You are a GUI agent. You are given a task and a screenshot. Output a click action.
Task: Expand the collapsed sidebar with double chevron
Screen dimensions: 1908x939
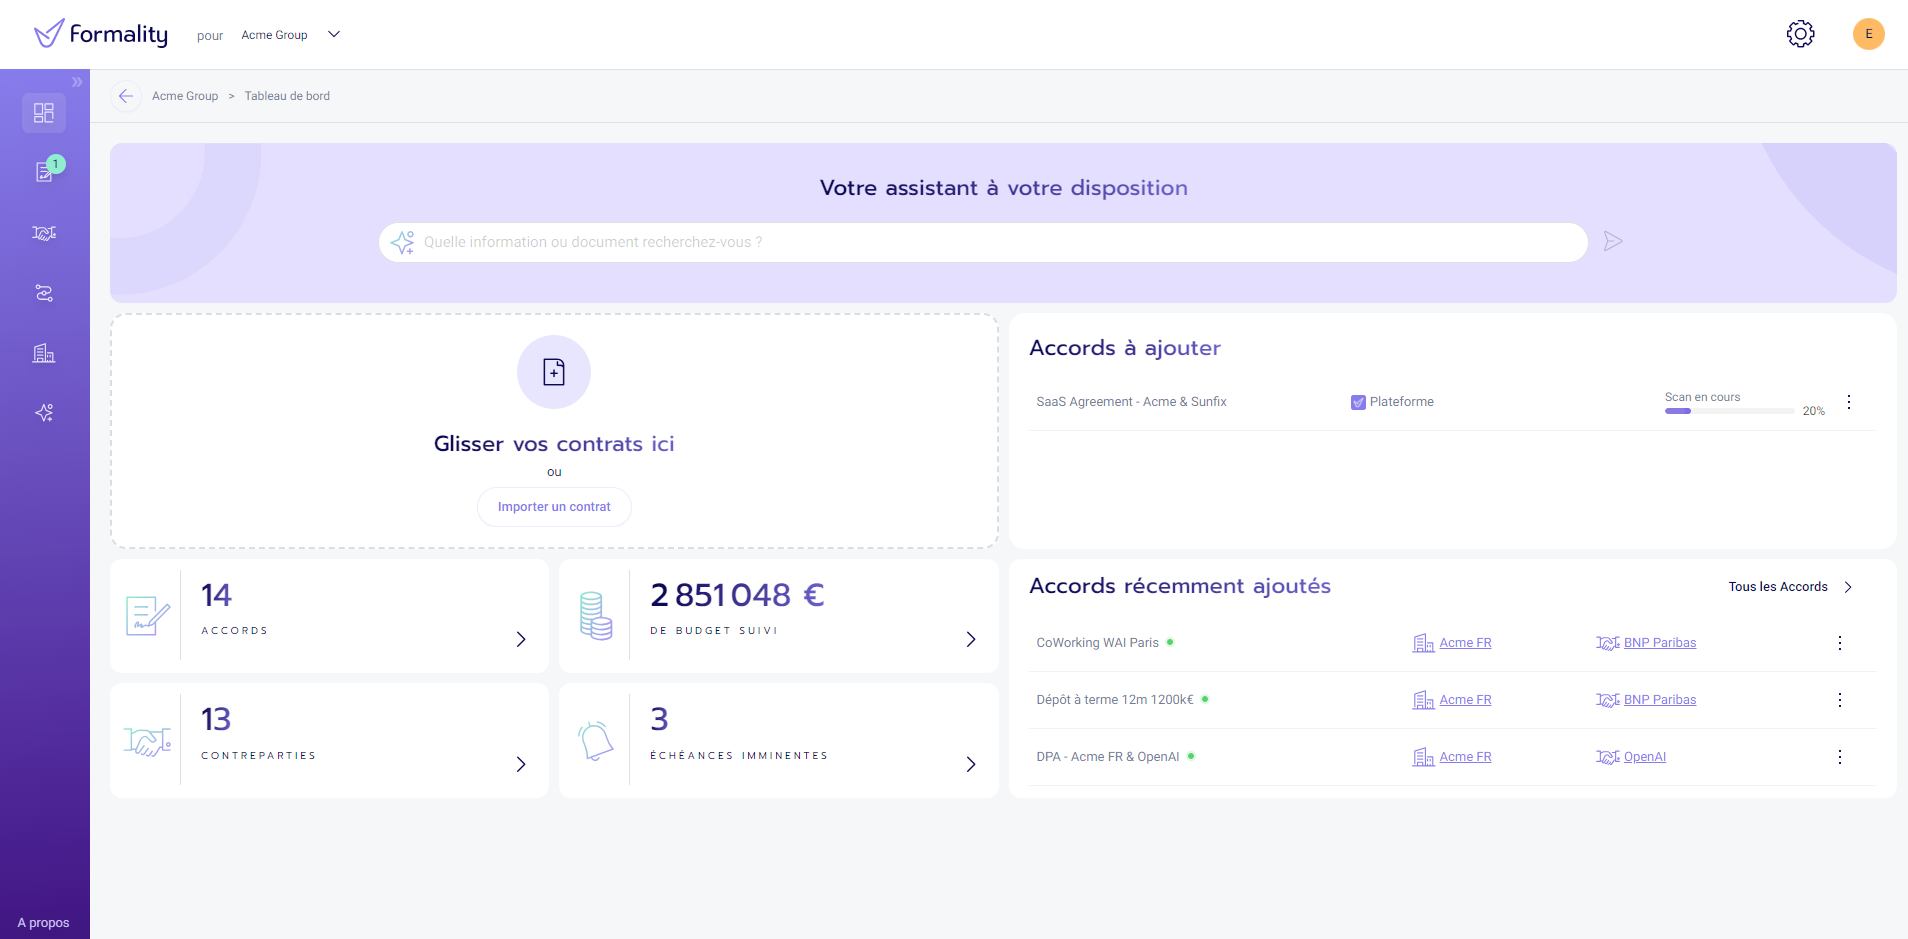77,82
